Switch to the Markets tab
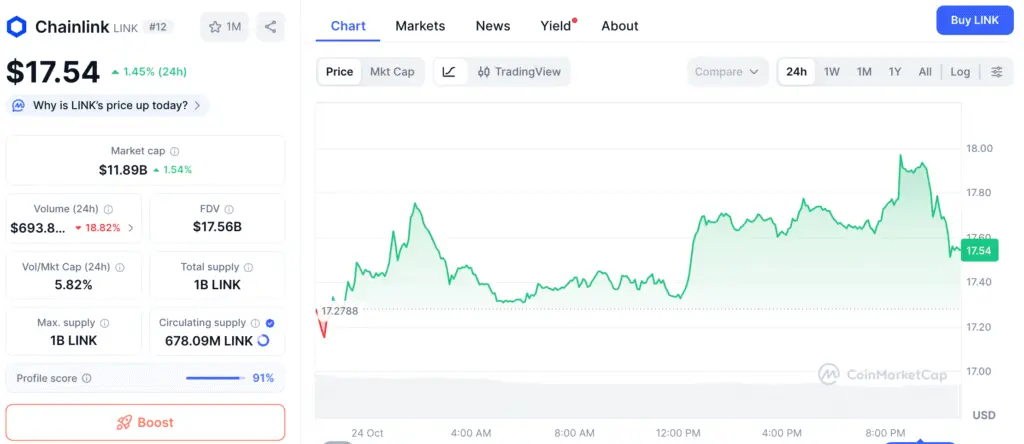This screenshot has height=444, width=1024. point(420,26)
